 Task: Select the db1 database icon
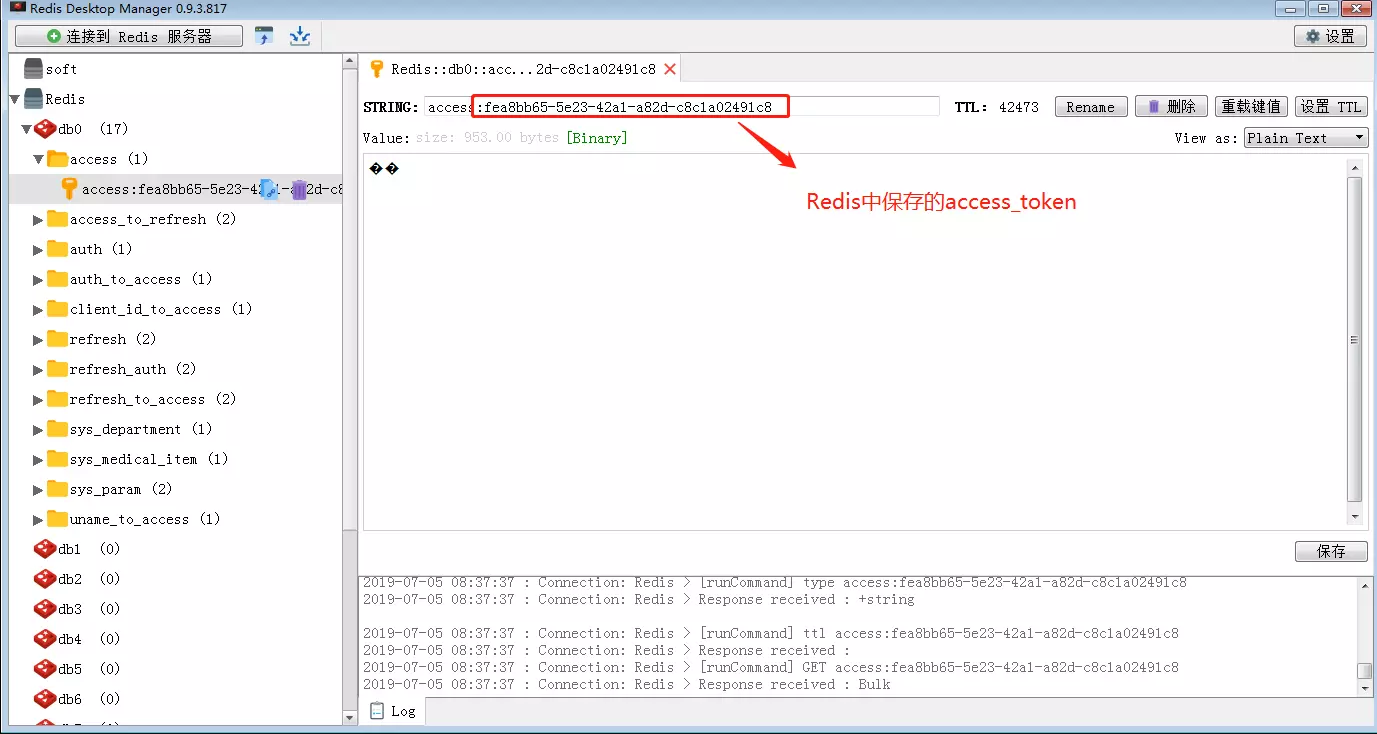coord(45,549)
